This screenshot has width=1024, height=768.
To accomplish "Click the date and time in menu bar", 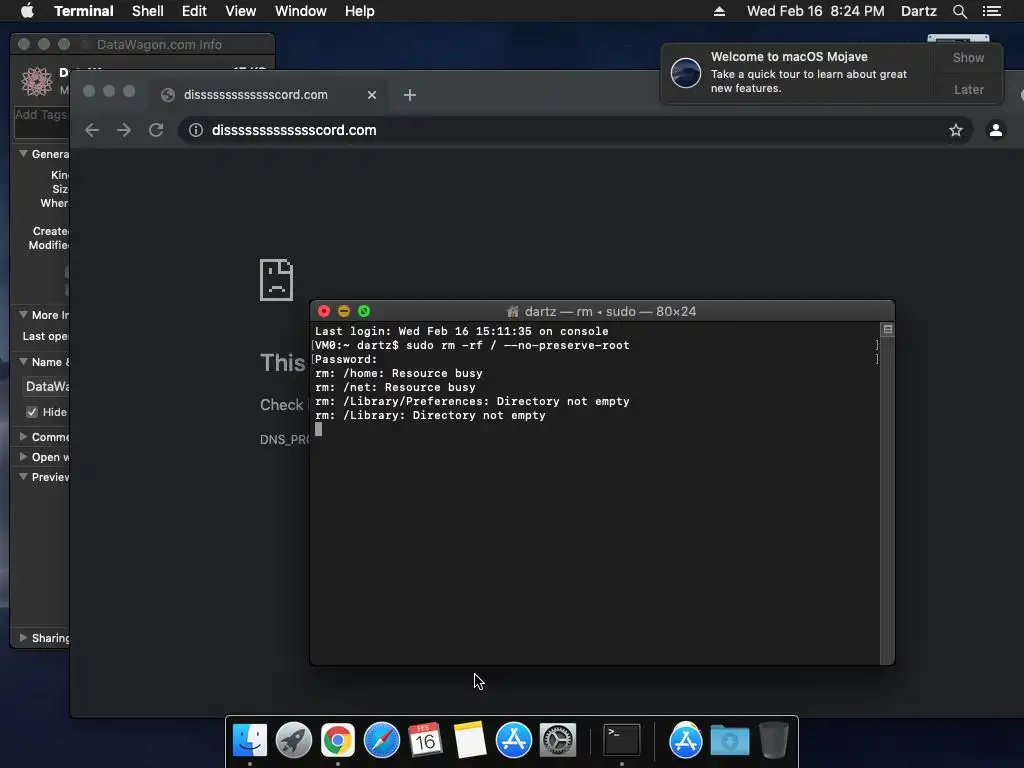I will point(816,11).
